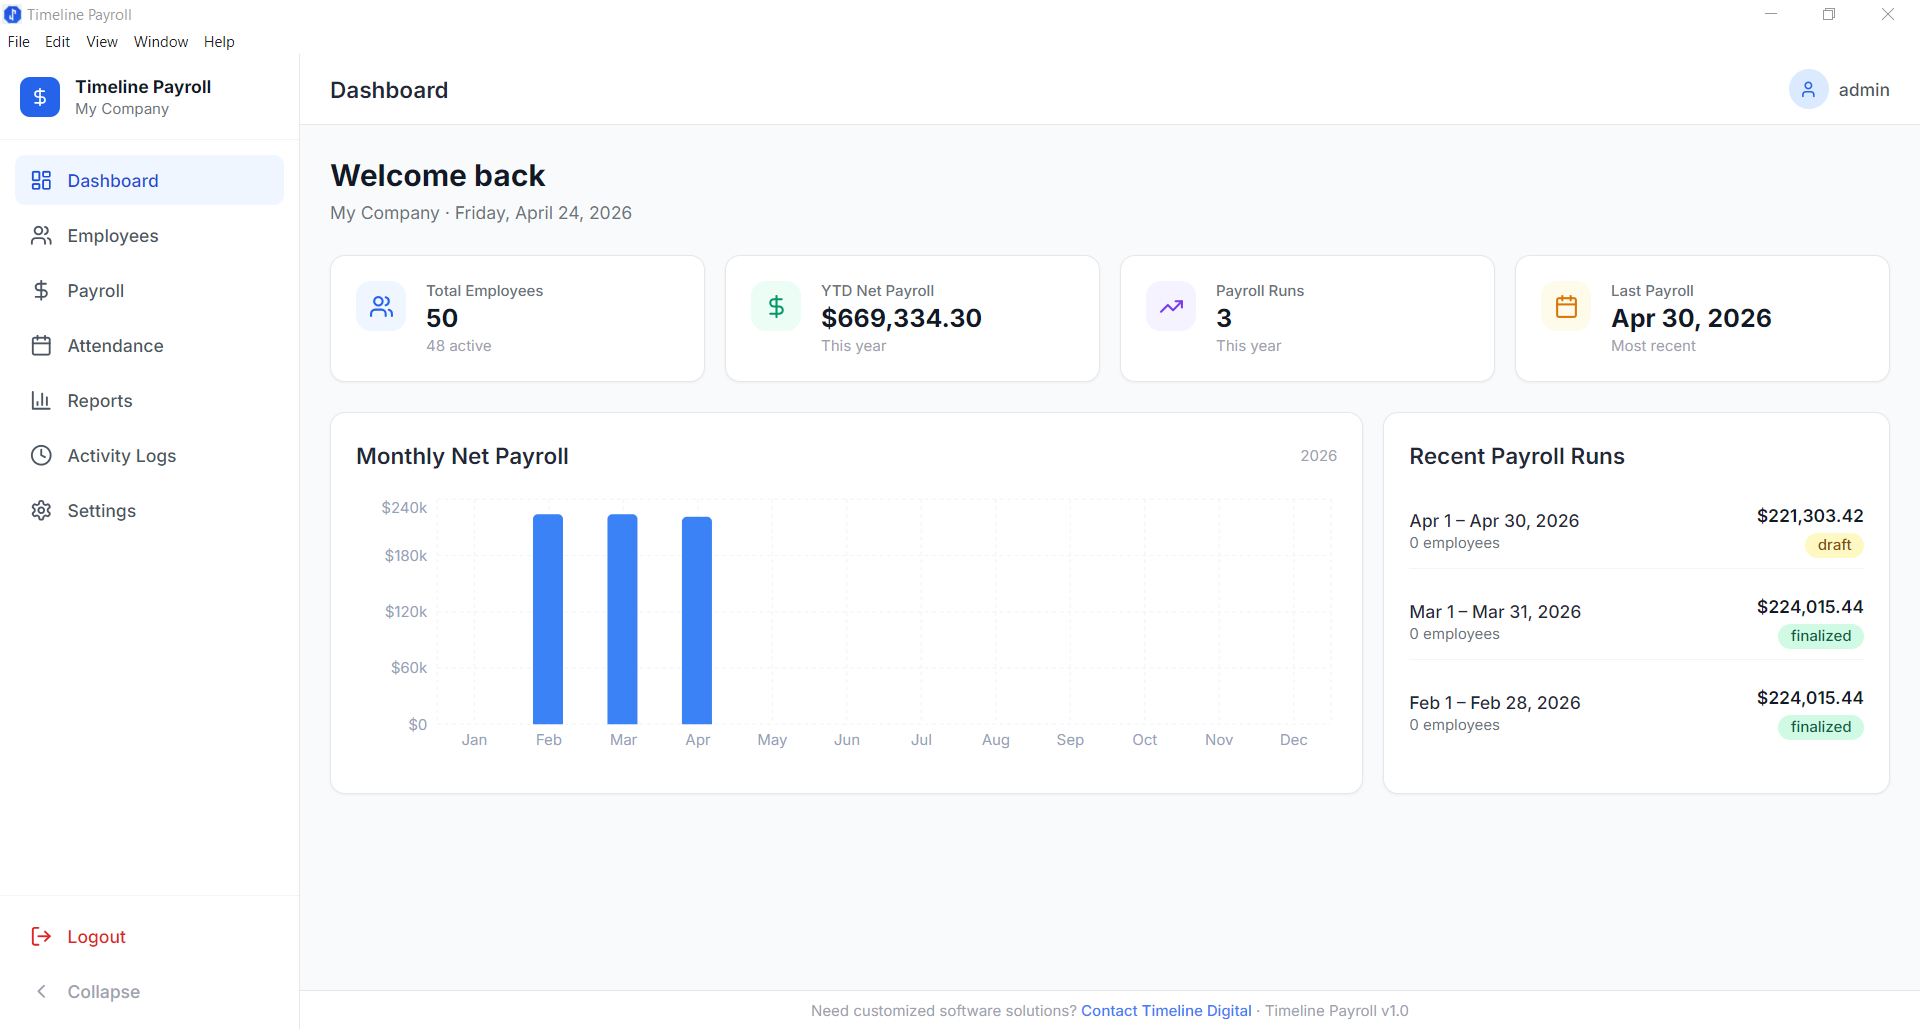Screen dimensions: 1920x1029
Task: Click the red Logout arrow icon
Action: point(41,936)
